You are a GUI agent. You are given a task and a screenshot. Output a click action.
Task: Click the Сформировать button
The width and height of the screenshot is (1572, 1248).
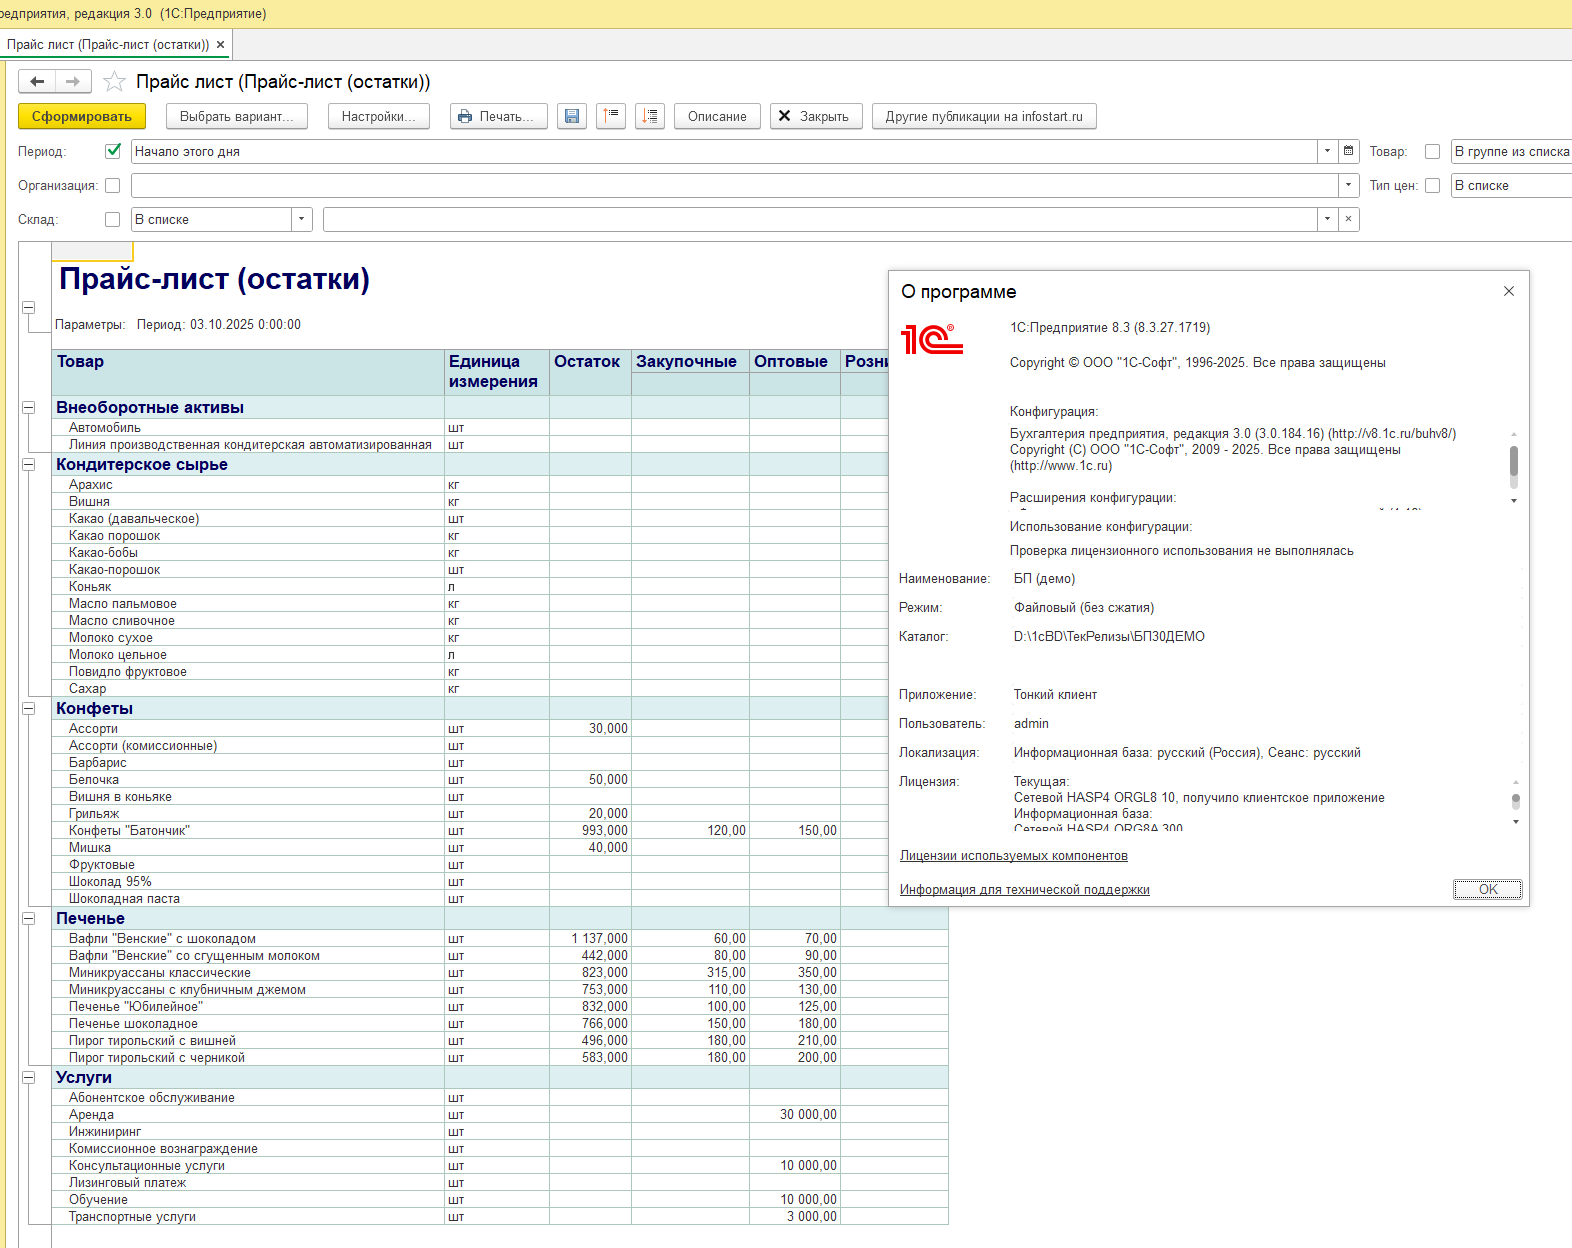point(82,116)
